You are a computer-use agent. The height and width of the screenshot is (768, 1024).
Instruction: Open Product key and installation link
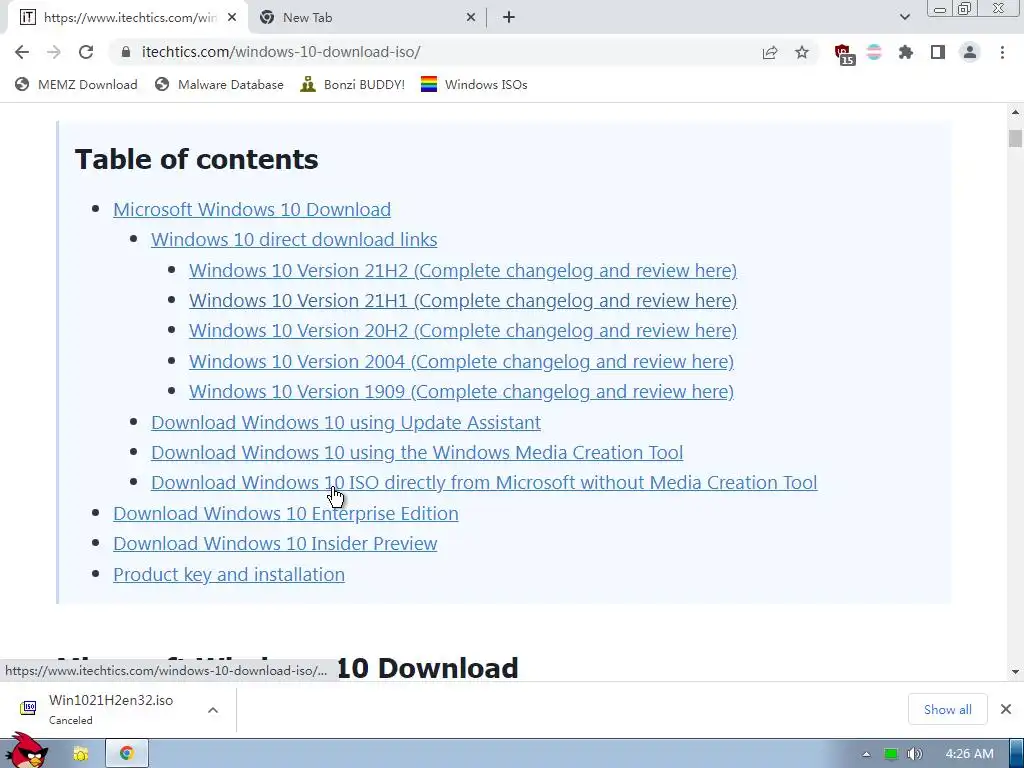[229, 574]
